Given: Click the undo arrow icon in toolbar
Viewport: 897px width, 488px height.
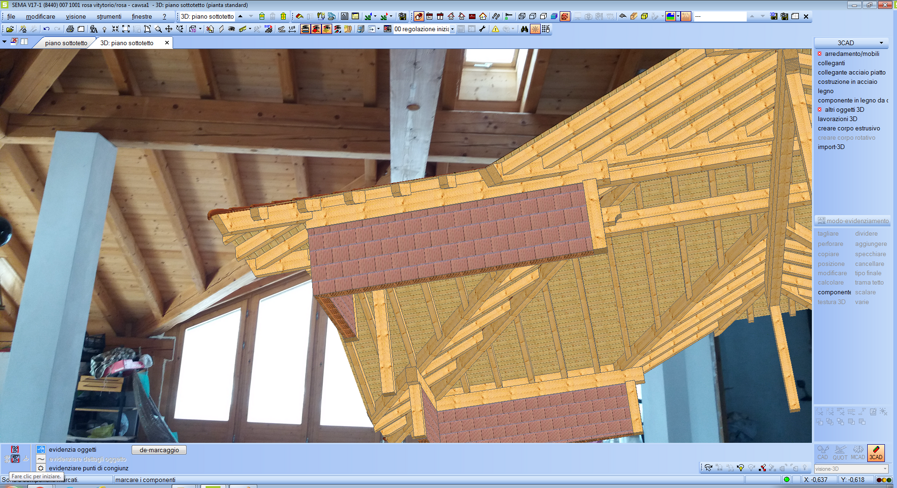Looking at the screenshot, I should (x=46, y=29).
